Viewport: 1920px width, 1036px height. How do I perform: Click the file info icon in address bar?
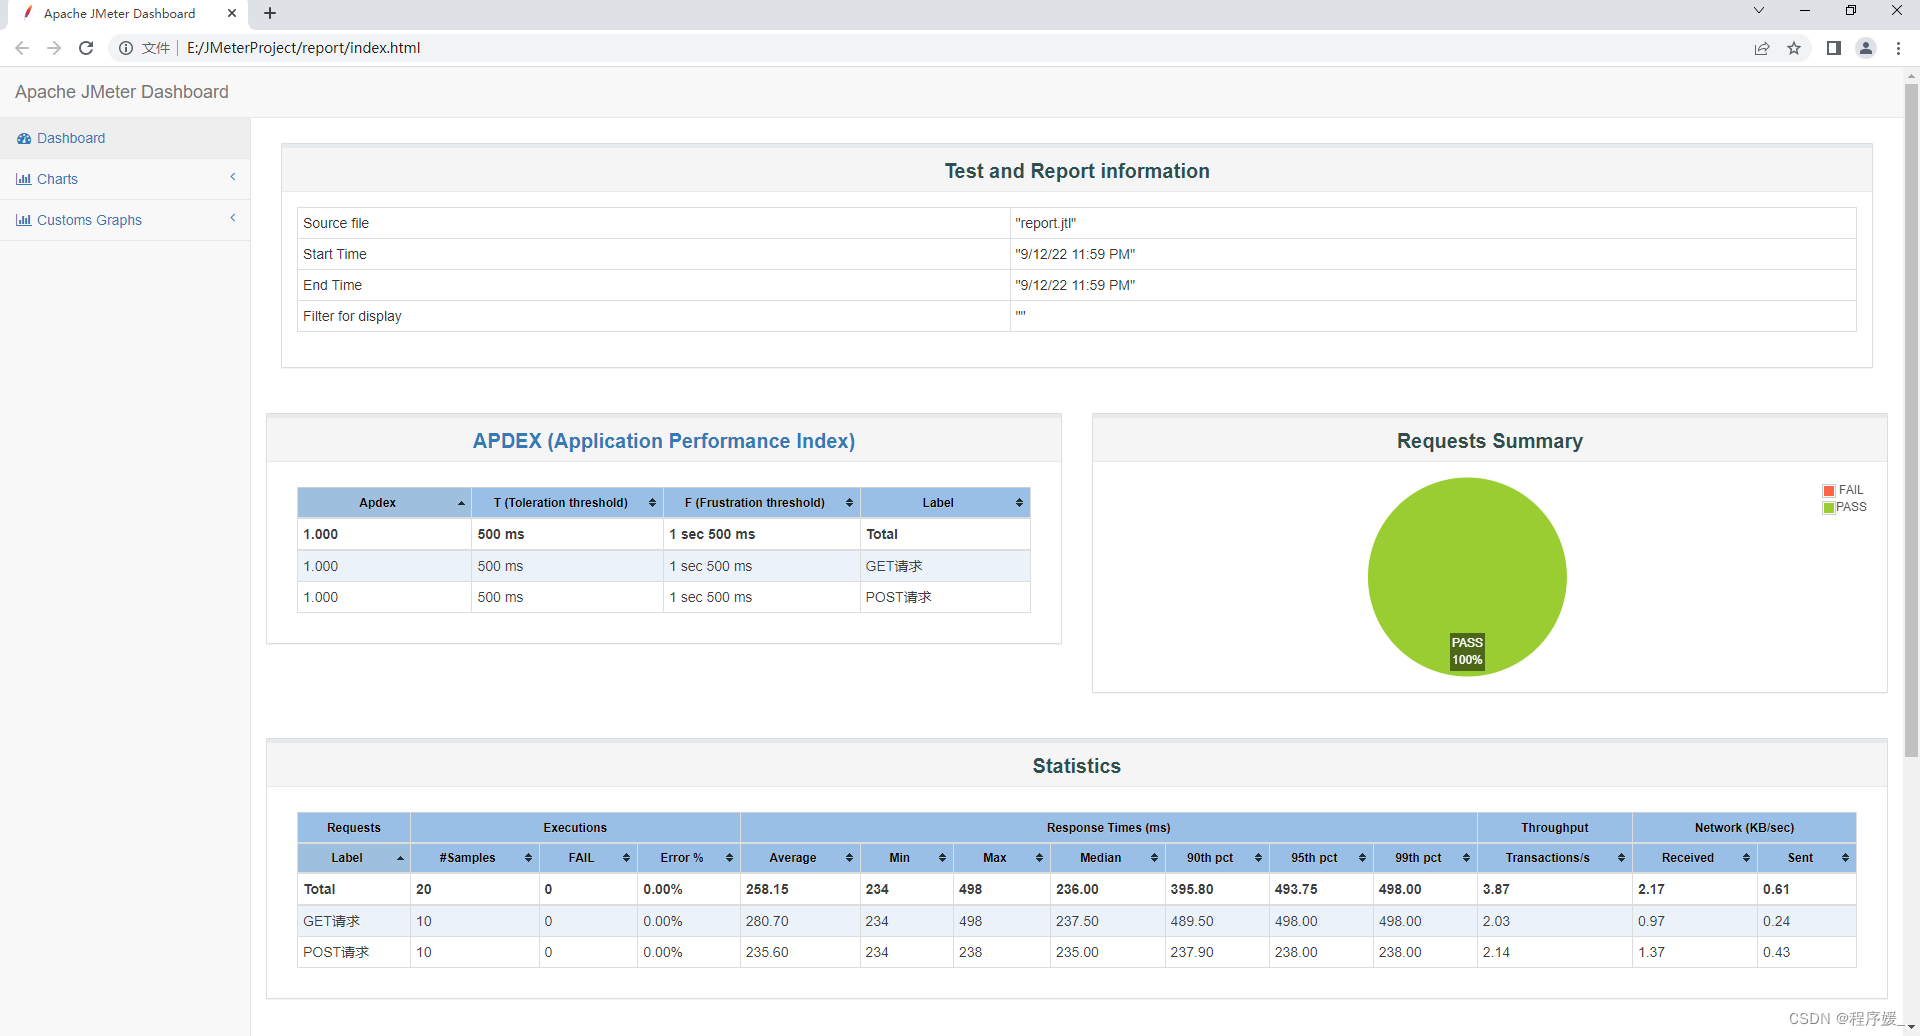pyautogui.click(x=126, y=48)
